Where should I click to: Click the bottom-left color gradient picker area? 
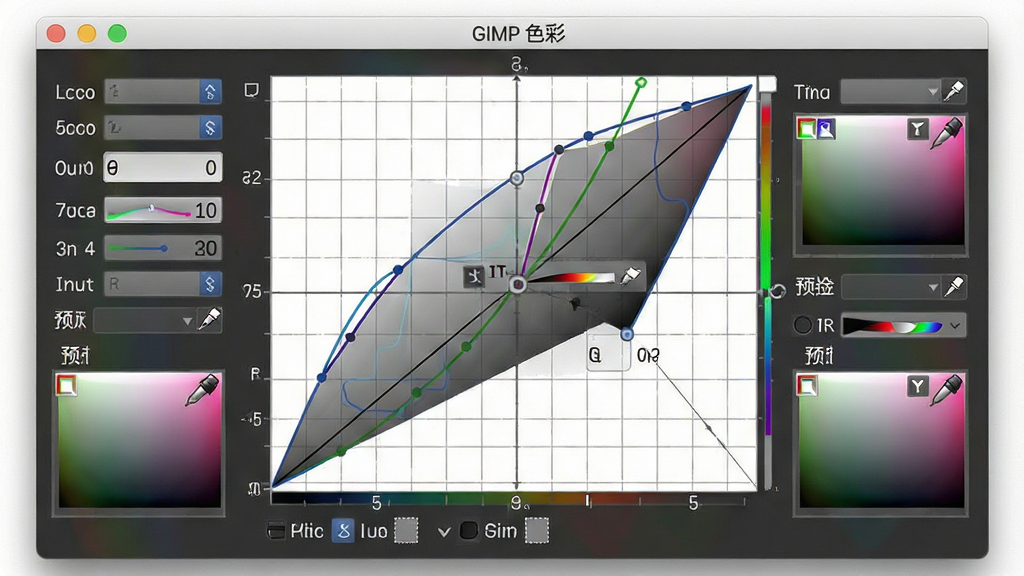[140, 441]
